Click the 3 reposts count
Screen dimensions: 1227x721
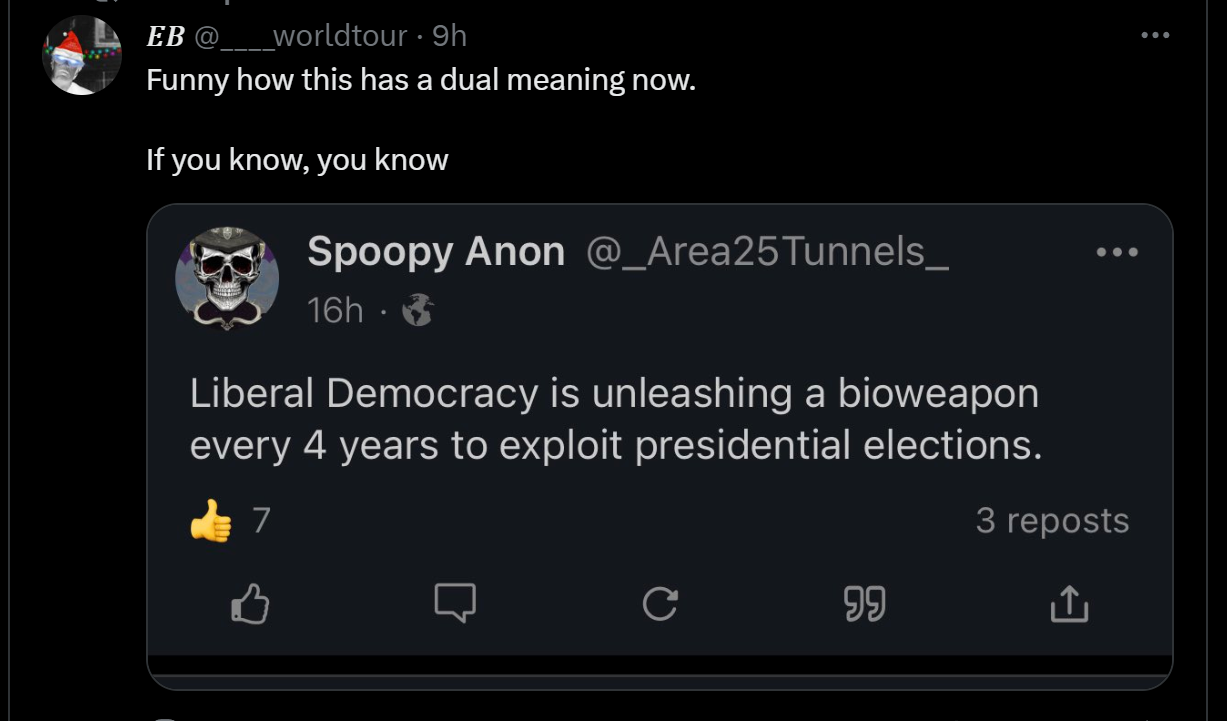click(x=1052, y=520)
